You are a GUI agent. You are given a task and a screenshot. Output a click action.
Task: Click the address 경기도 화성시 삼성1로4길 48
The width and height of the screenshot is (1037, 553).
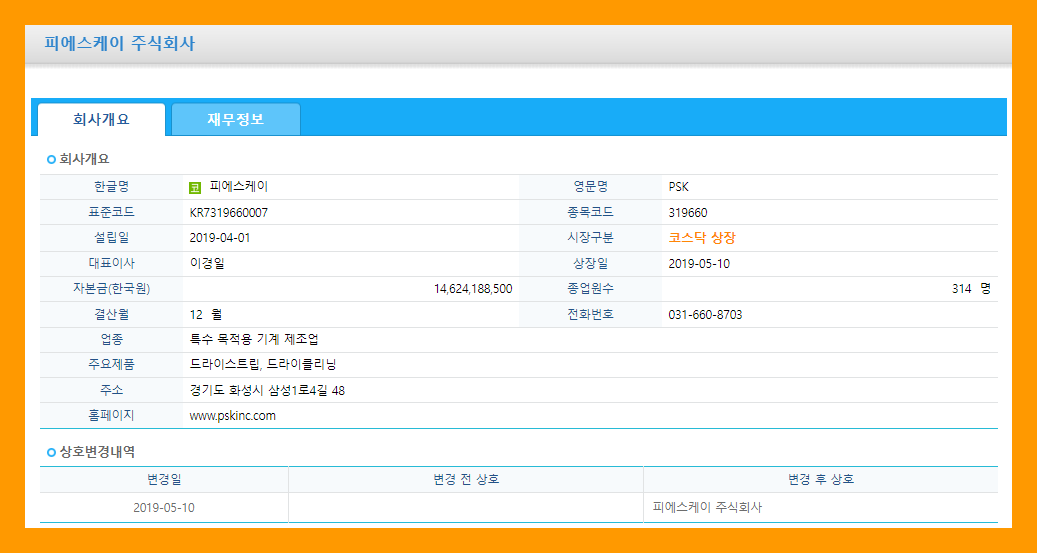(x=267, y=390)
